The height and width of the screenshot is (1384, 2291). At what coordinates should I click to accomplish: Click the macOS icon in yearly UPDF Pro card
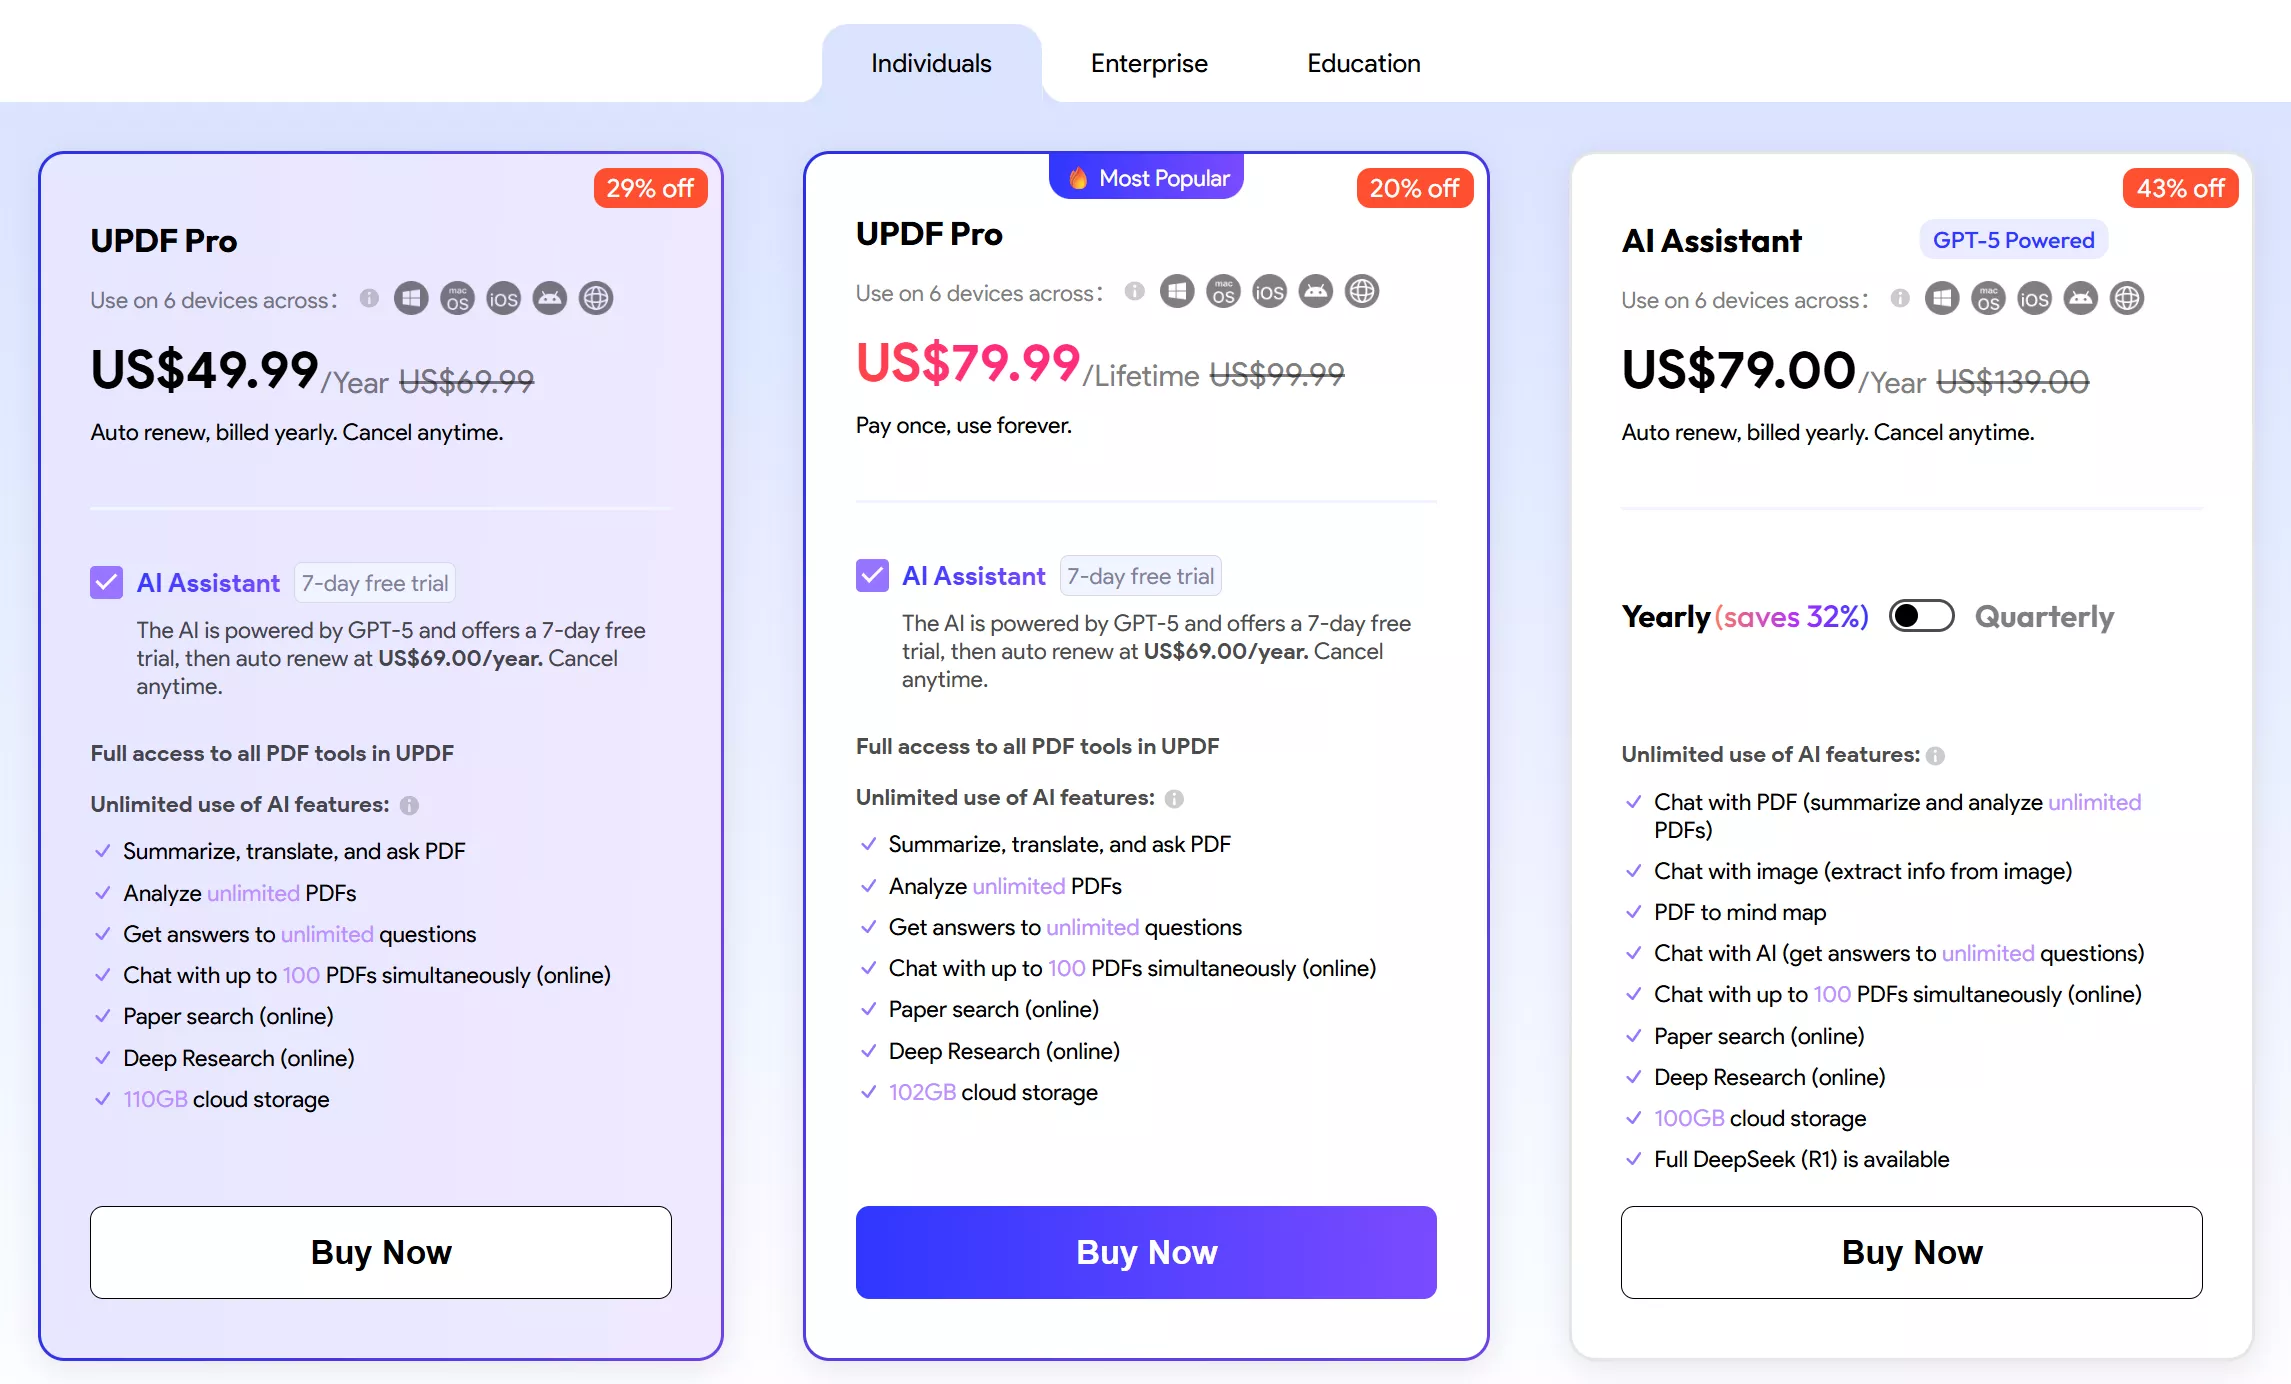(x=457, y=299)
